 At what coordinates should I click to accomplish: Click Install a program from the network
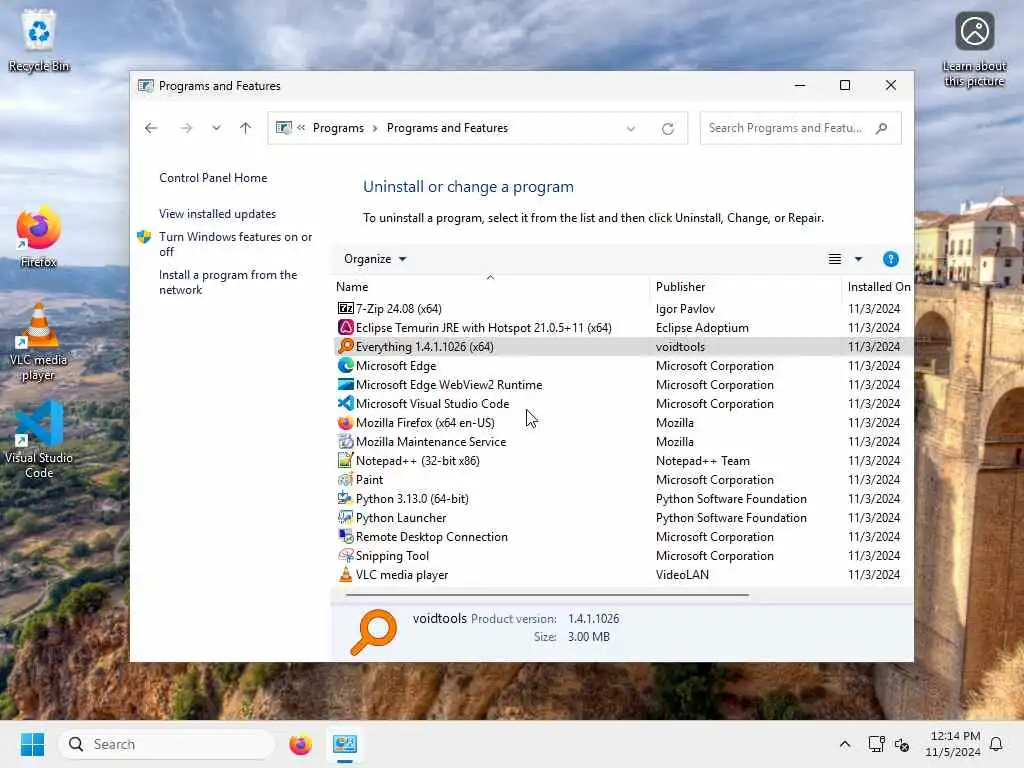click(x=228, y=282)
